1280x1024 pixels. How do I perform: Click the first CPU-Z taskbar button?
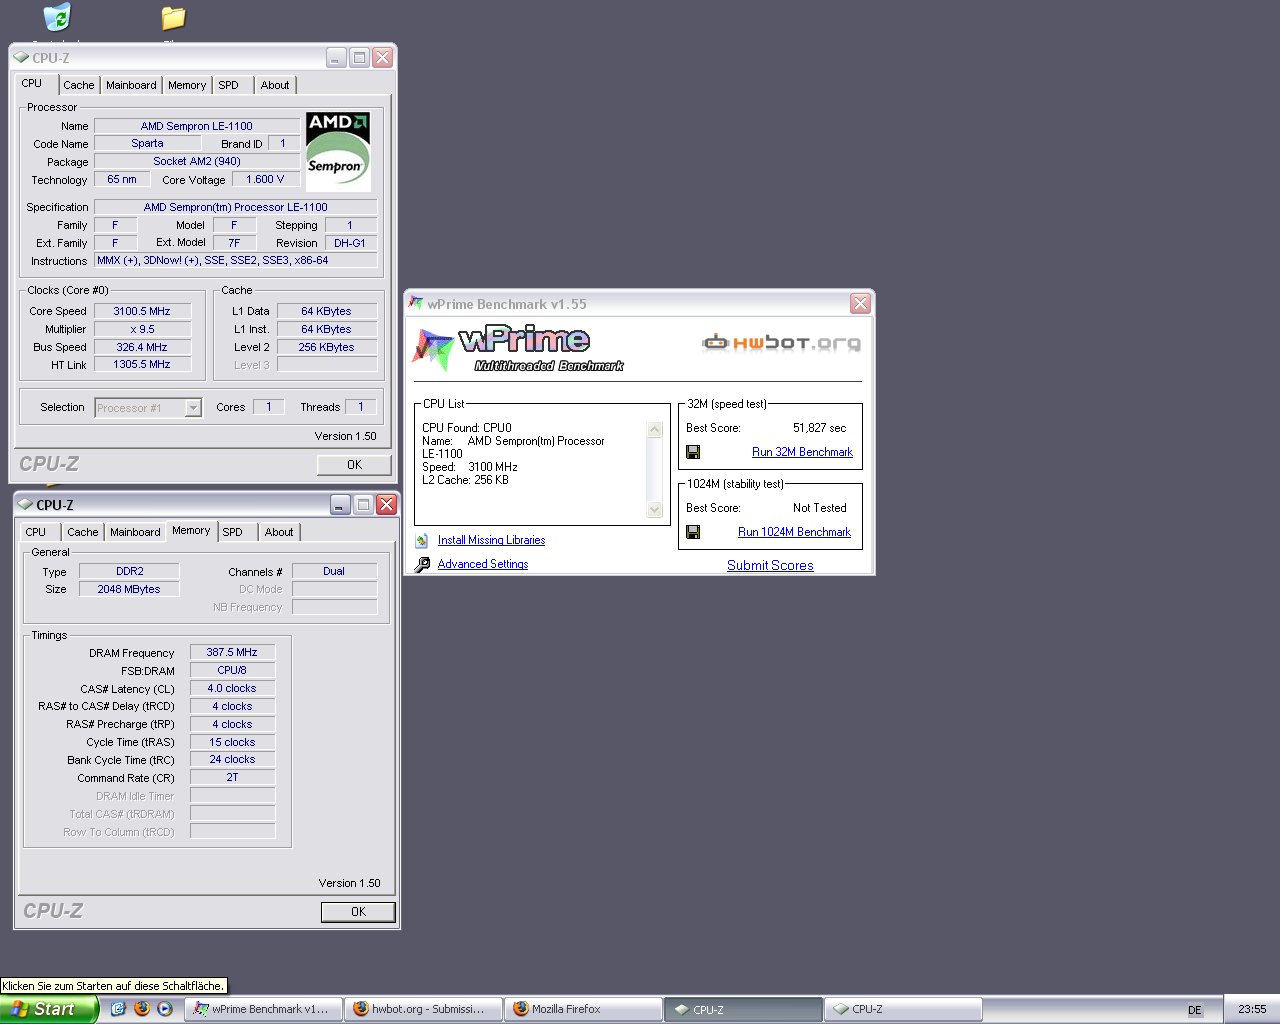(x=743, y=1009)
